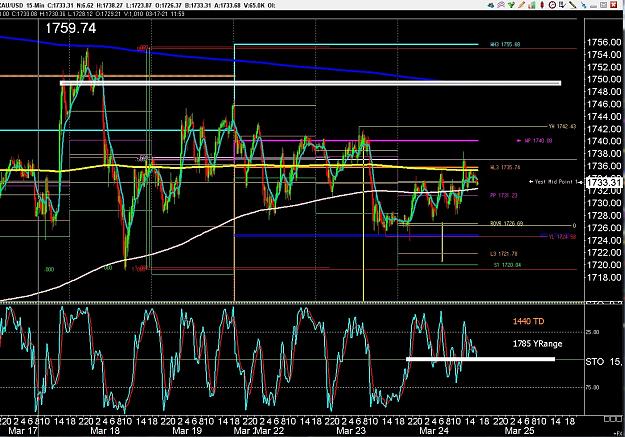Click the YL 1724 level label

pos(562,236)
